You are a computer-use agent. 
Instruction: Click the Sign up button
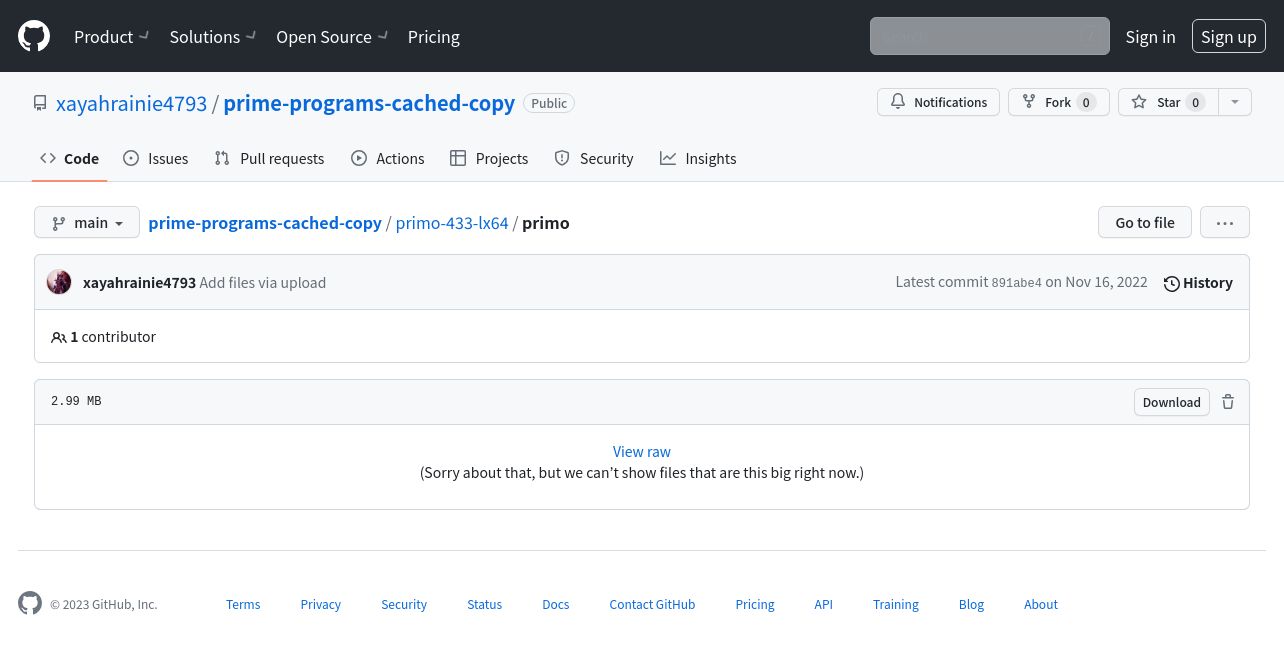pyautogui.click(x=1228, y=37)
